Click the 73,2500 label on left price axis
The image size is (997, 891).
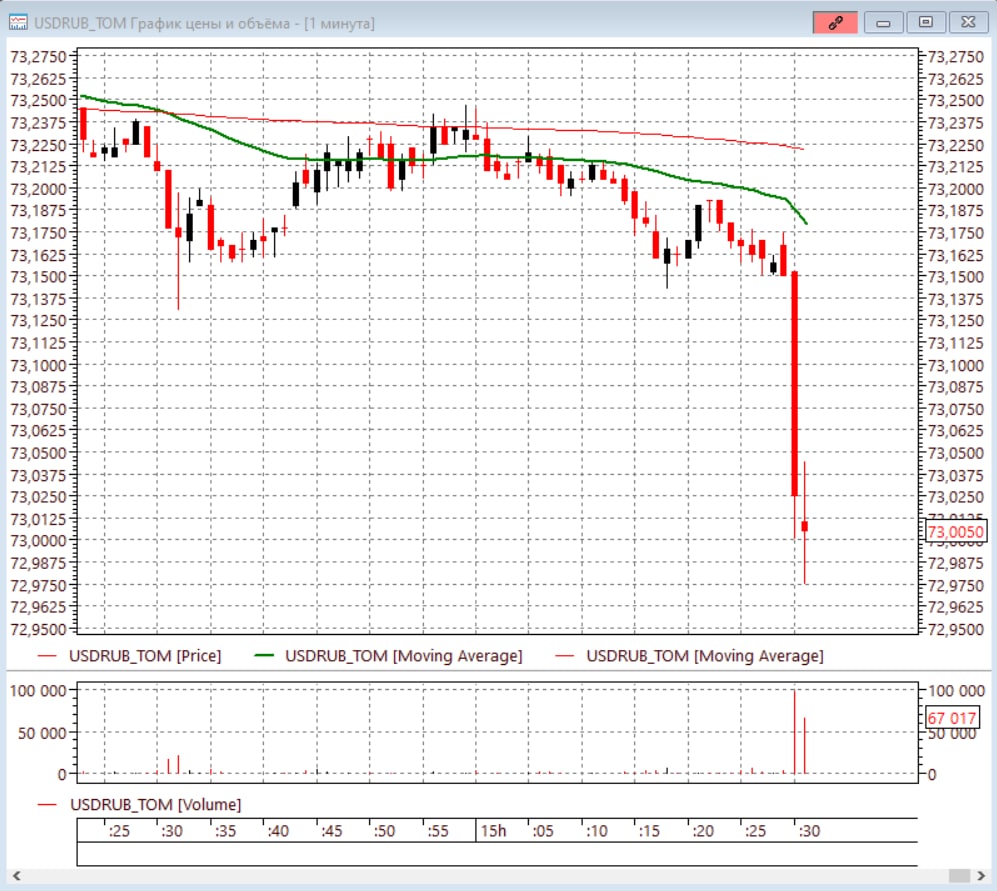pos(38,100)
